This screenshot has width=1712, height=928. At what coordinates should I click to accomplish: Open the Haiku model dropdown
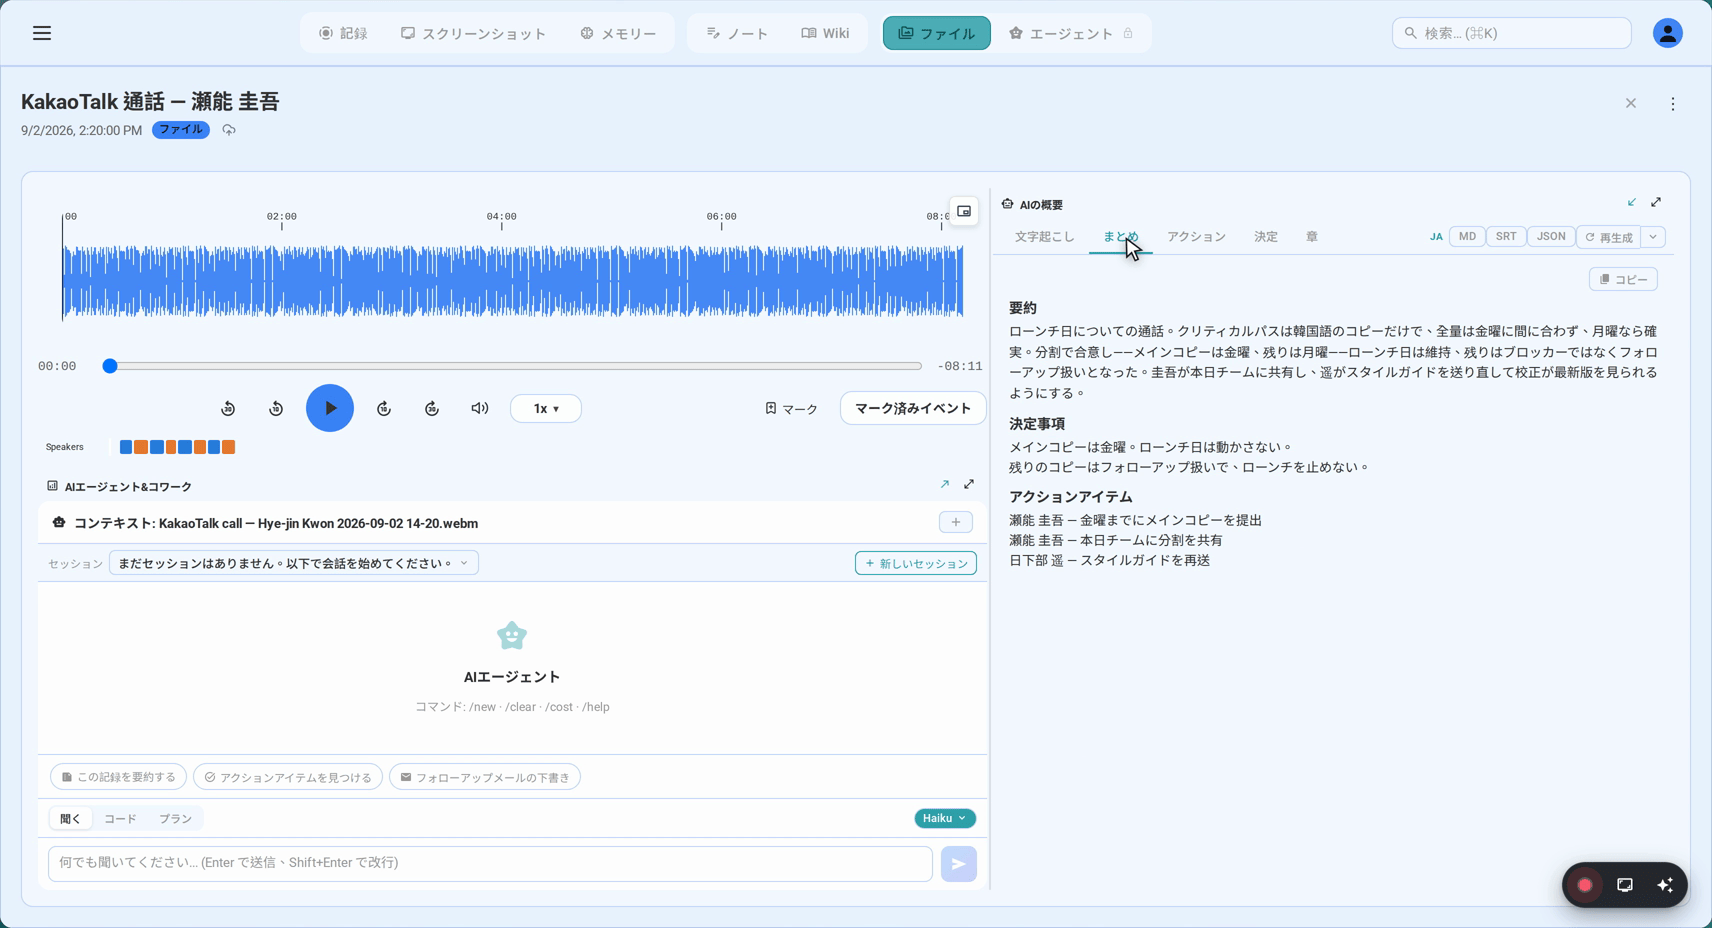pos(945,818)
